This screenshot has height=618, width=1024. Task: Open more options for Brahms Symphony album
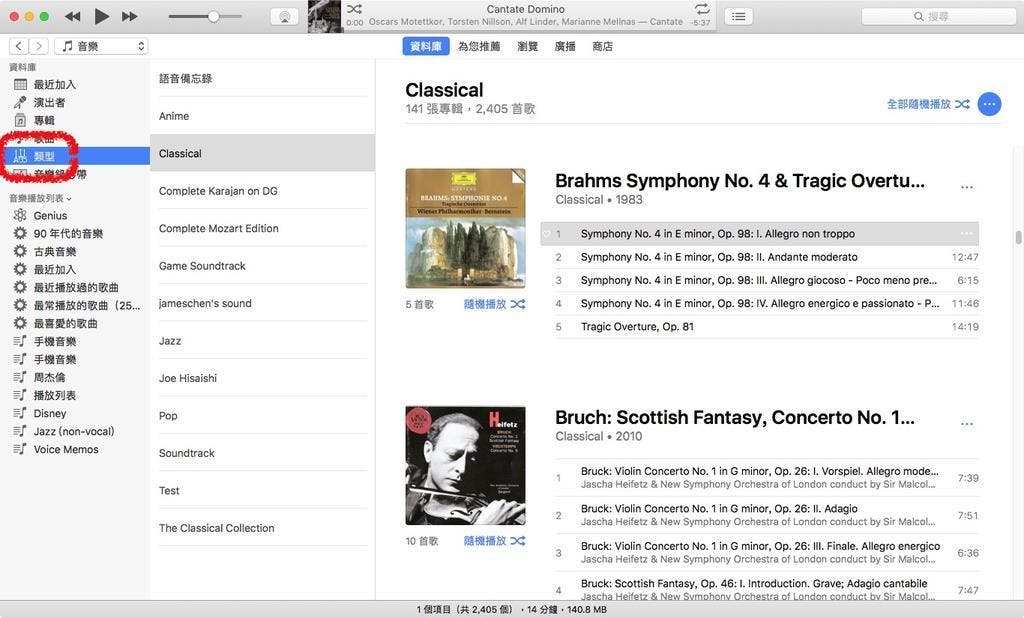pos(967,187)
